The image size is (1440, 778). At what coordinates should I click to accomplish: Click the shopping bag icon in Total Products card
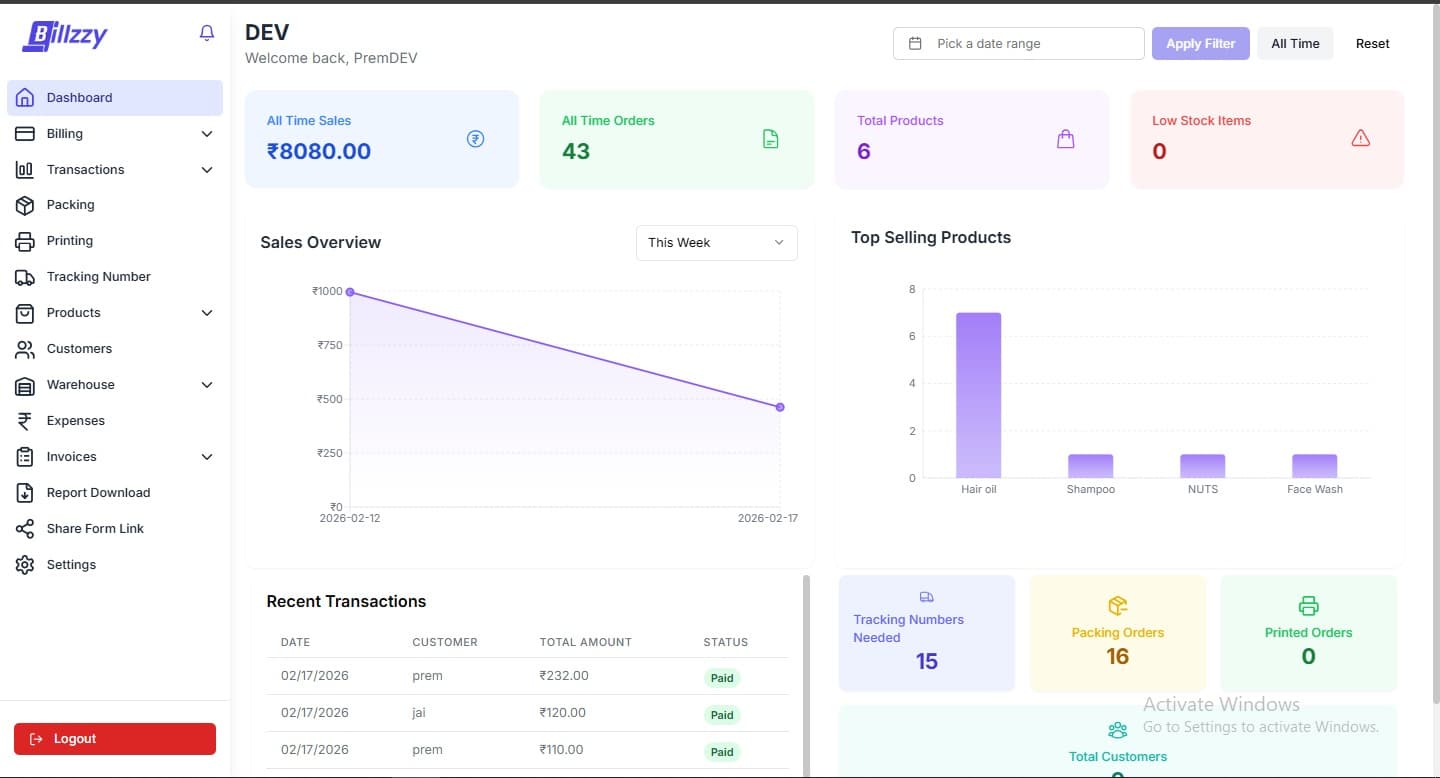pos(1066,139)
